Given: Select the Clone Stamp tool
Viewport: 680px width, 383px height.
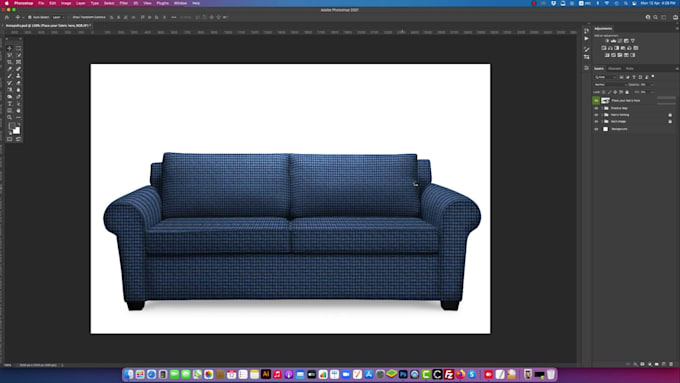Looking at the screenshot, I should (18, 76).
